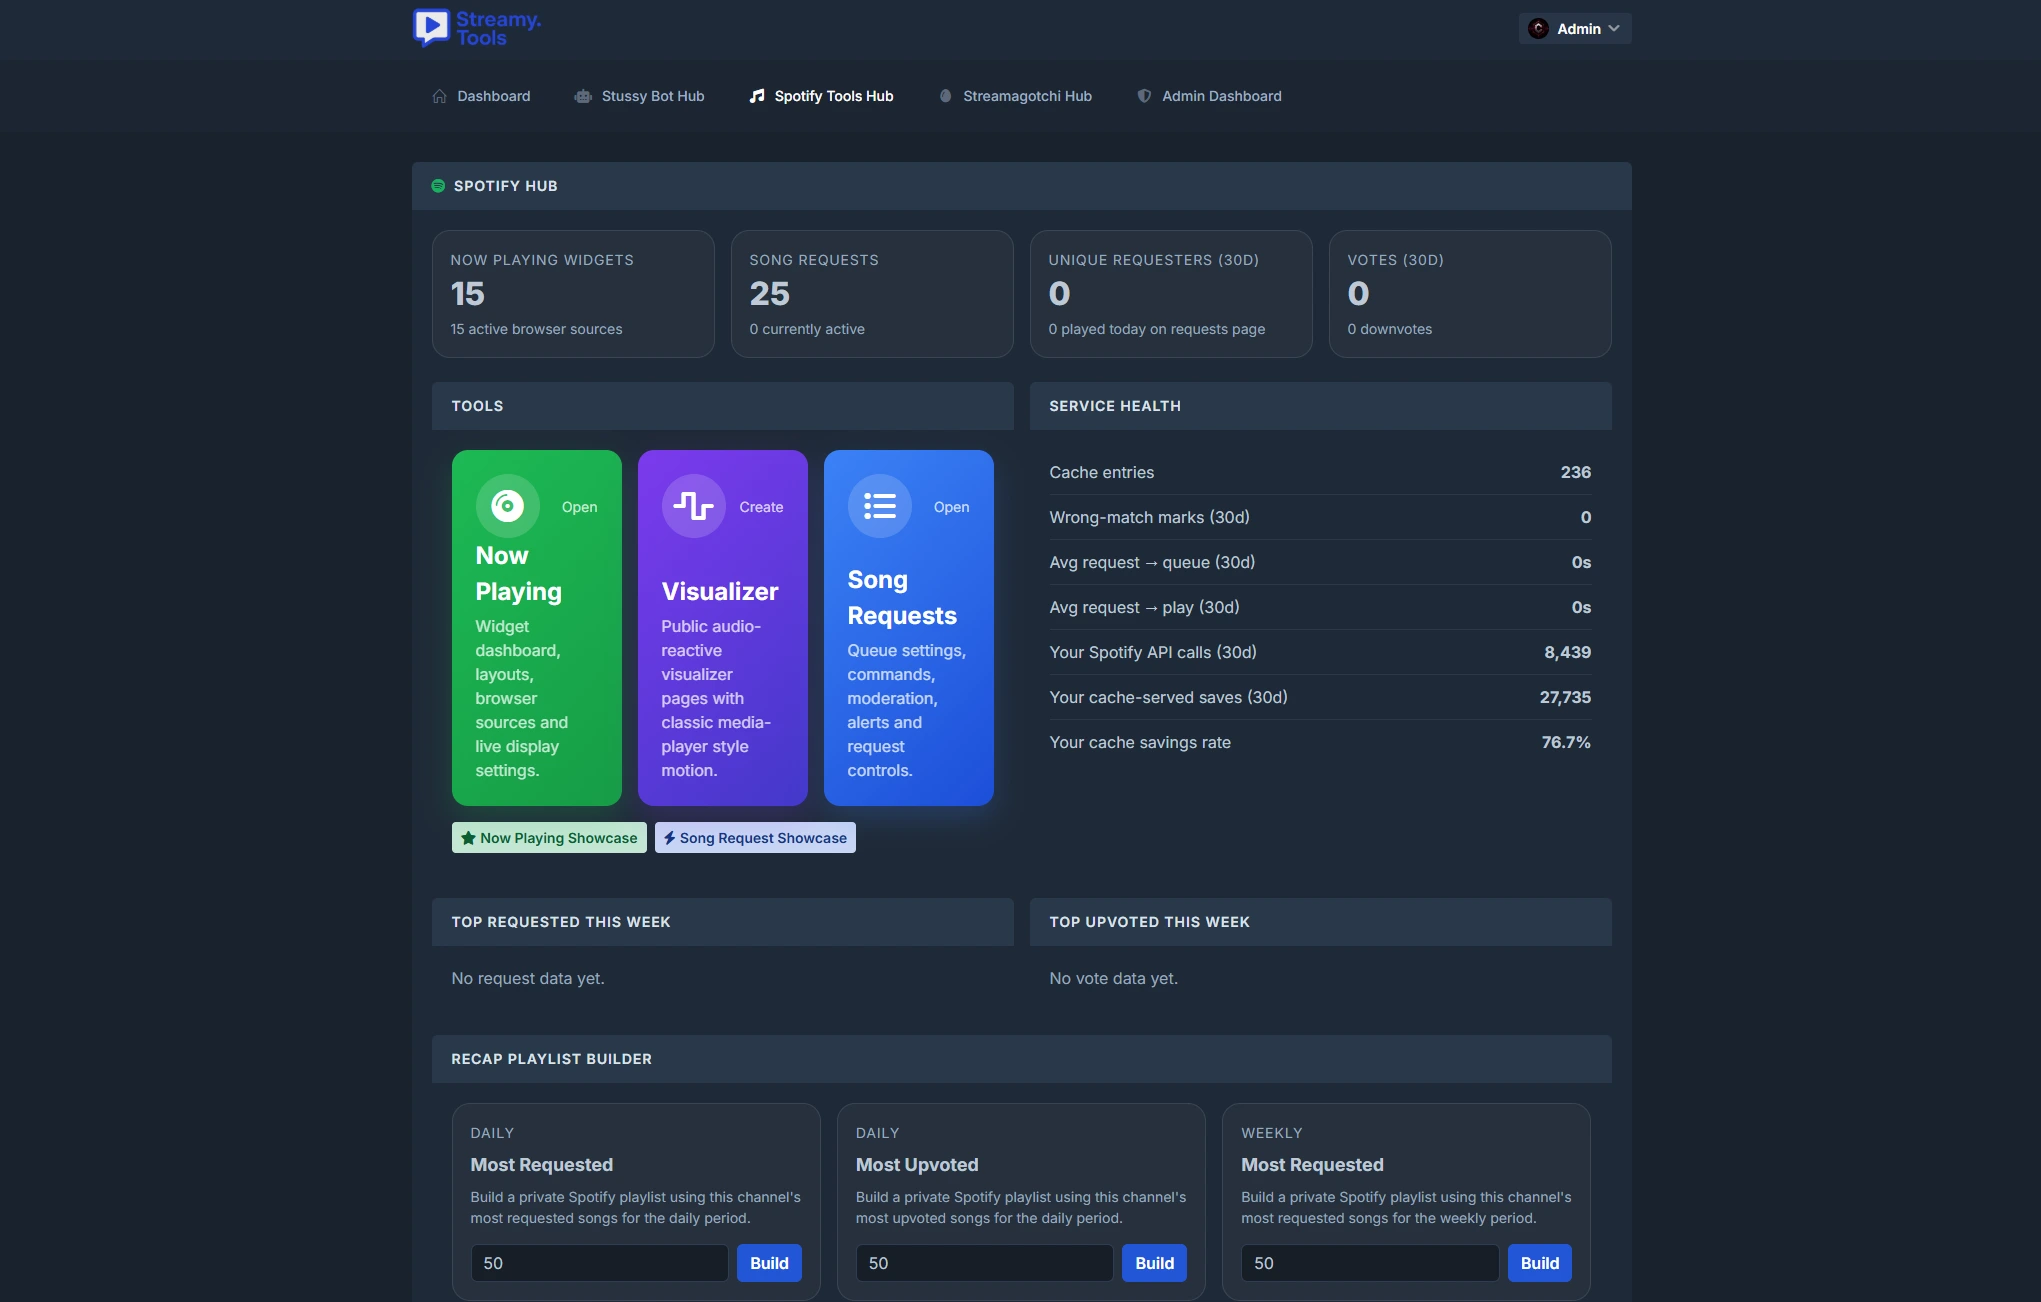Viewport: 2041px width, 1302px height.
Task: Click the Daily Most Requested count field
Action: click(x=600, y=1263)
